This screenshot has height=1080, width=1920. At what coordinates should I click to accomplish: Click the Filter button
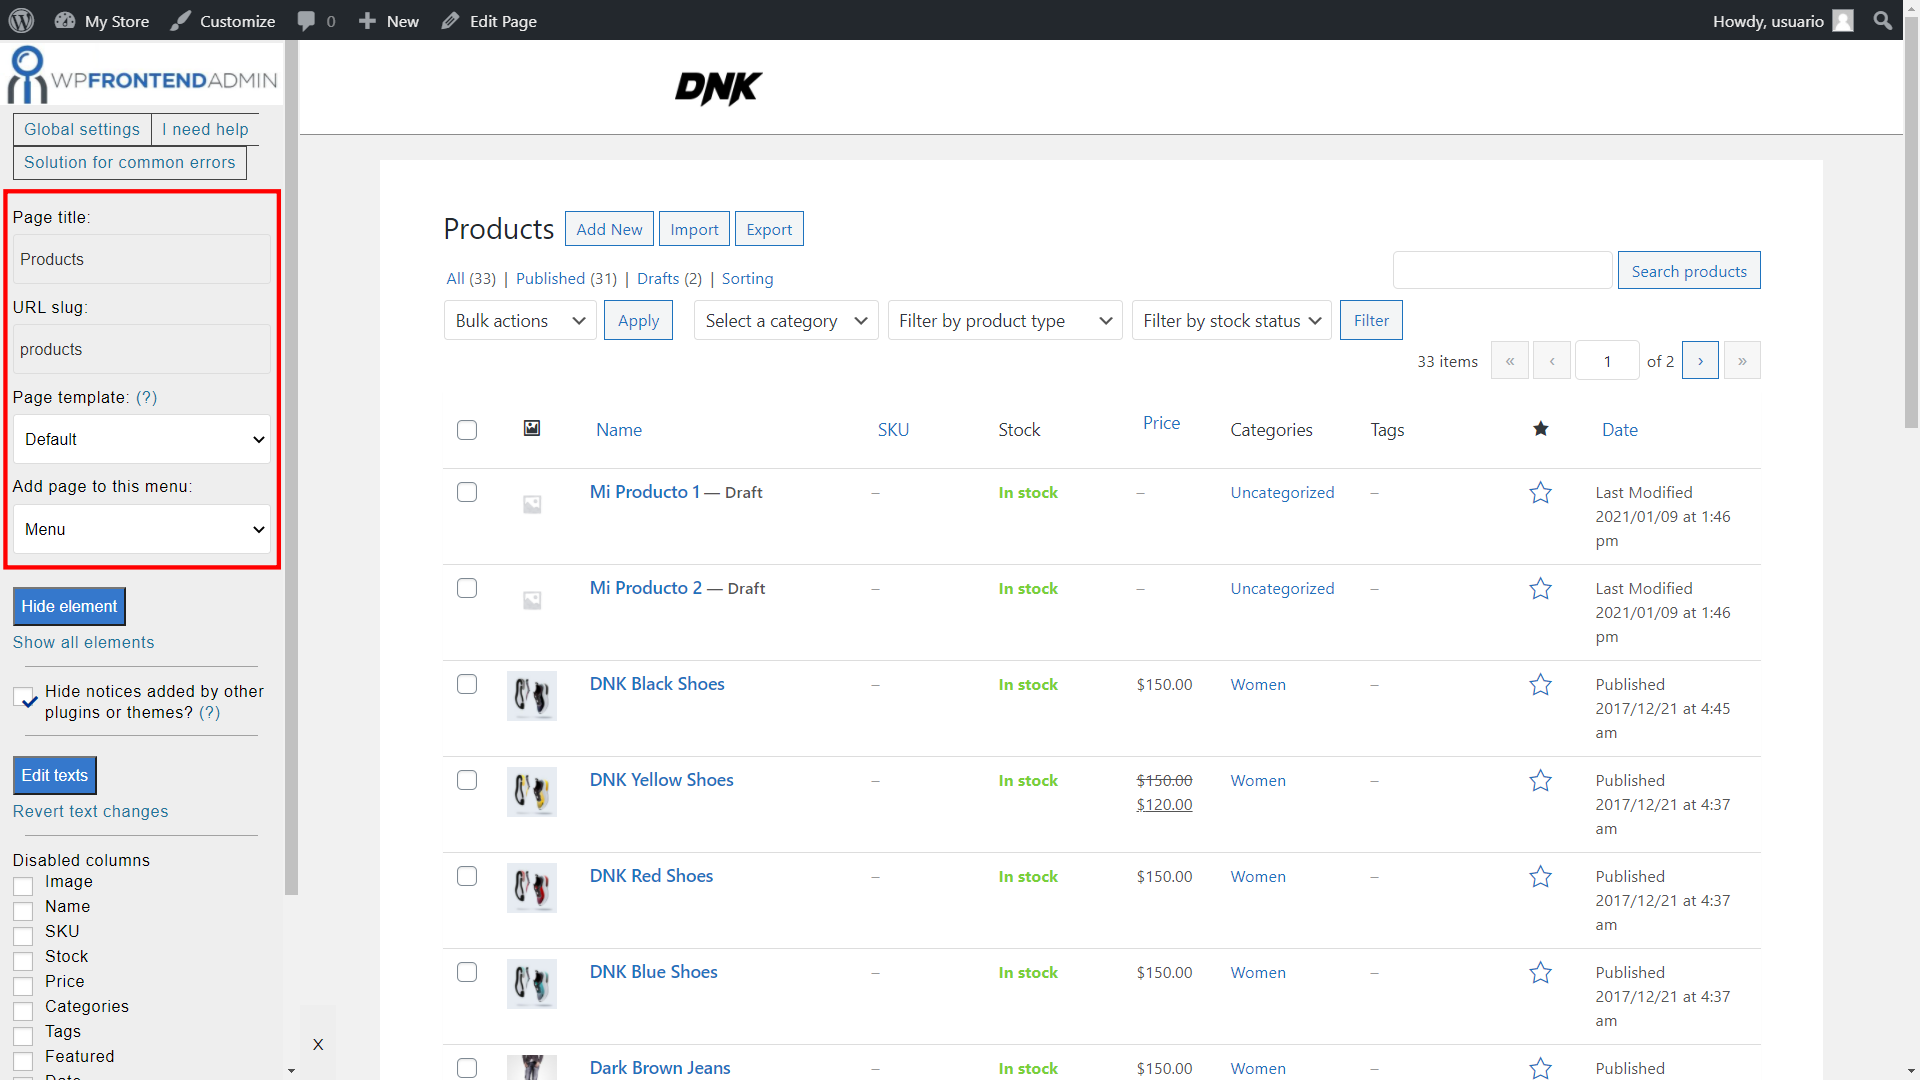(1371, 320)
